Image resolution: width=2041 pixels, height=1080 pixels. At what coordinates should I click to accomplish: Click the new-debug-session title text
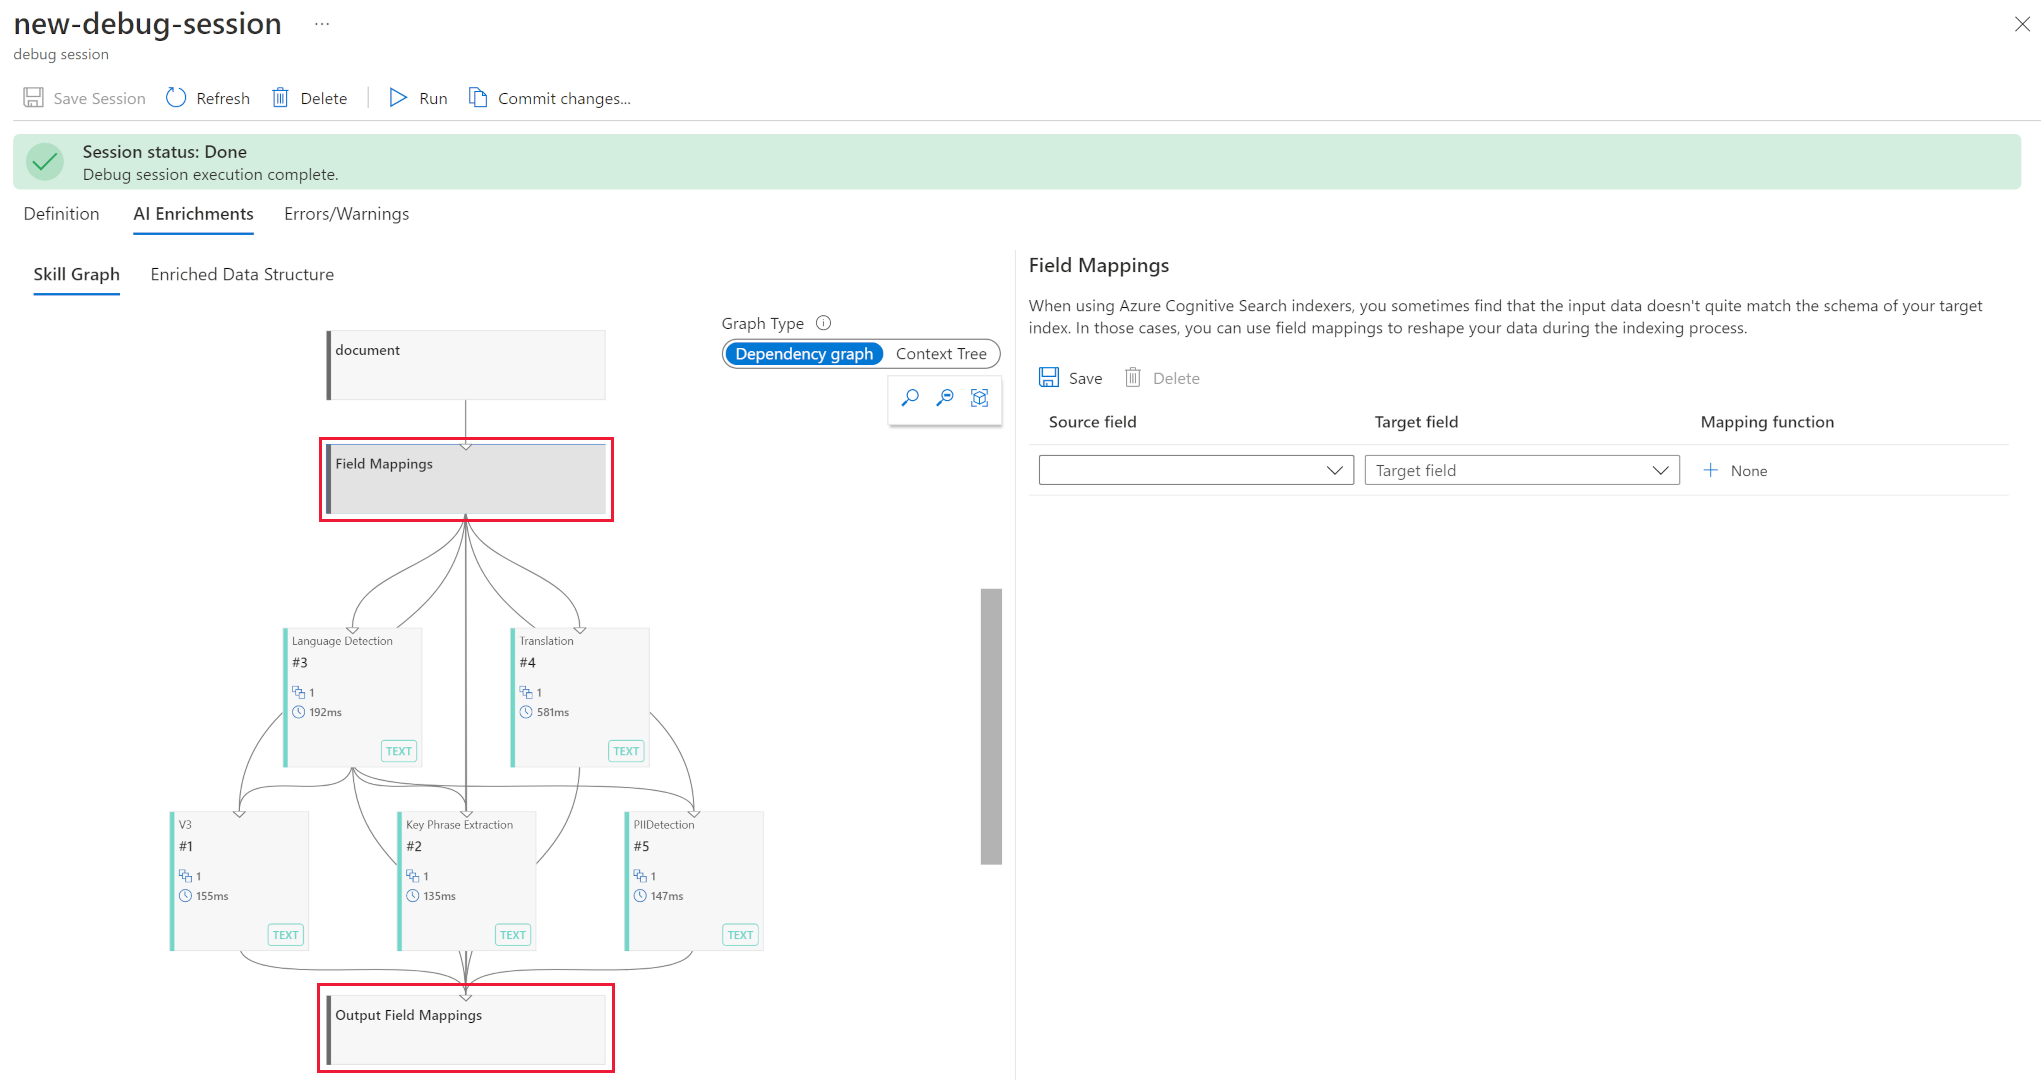pyautogui.click(x=147, y=23)
